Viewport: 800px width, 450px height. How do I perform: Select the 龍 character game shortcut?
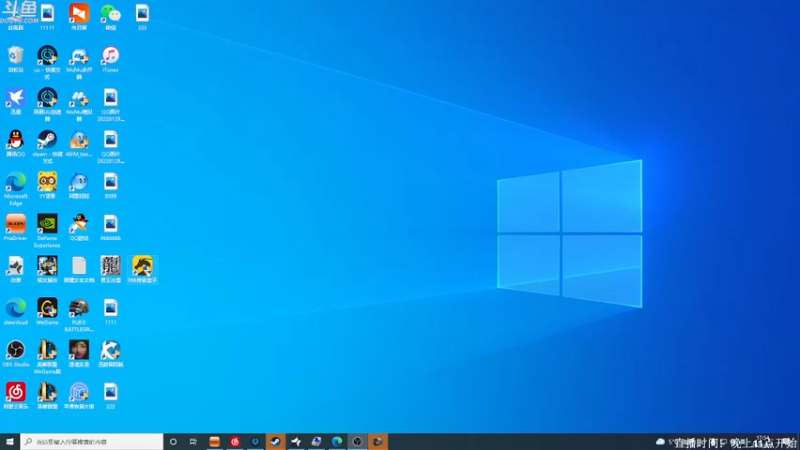pyautogui.click(x=111, y=266)
